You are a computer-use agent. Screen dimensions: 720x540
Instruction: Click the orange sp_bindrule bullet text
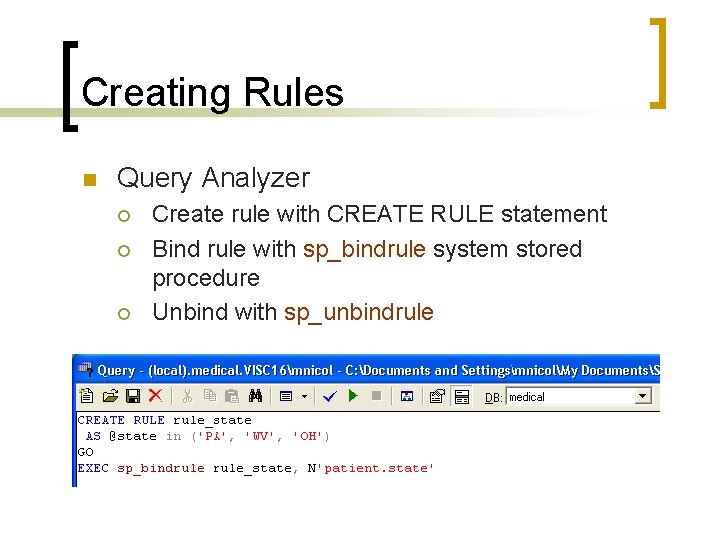tap(364, 250)
